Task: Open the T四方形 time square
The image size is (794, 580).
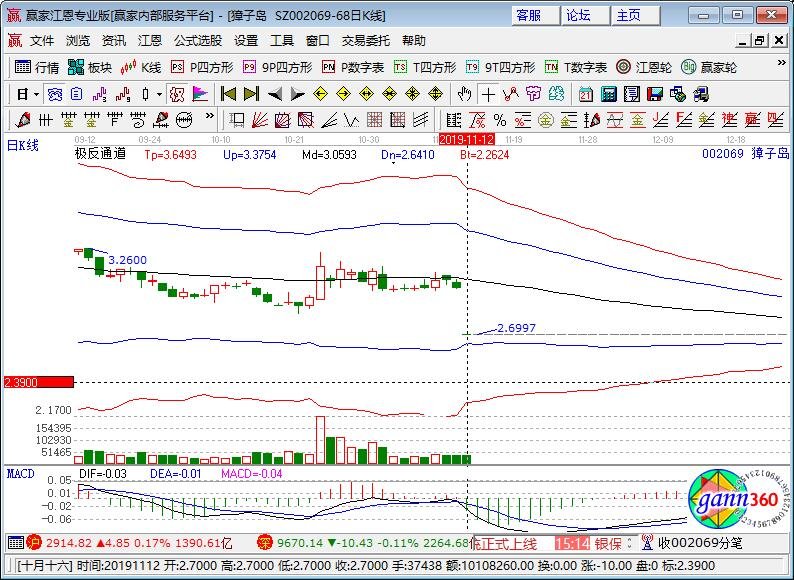Action: point(425,67)
